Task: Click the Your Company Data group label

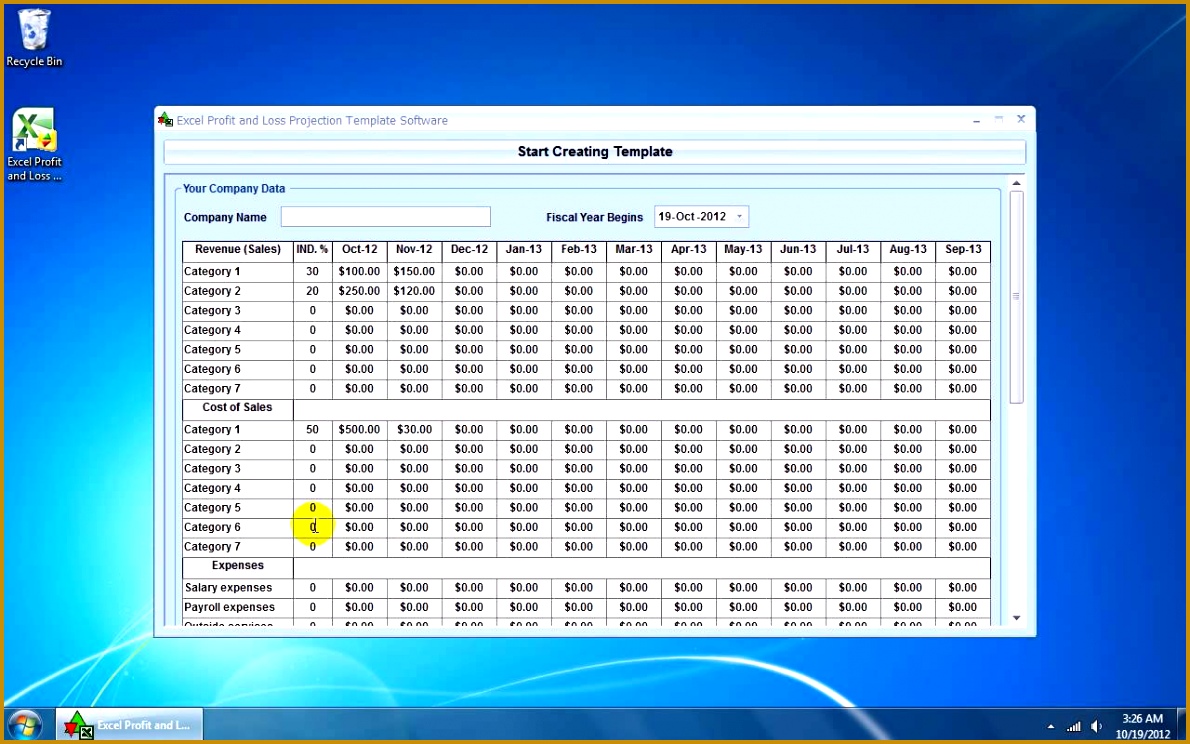Action: [x=234, y=188]
